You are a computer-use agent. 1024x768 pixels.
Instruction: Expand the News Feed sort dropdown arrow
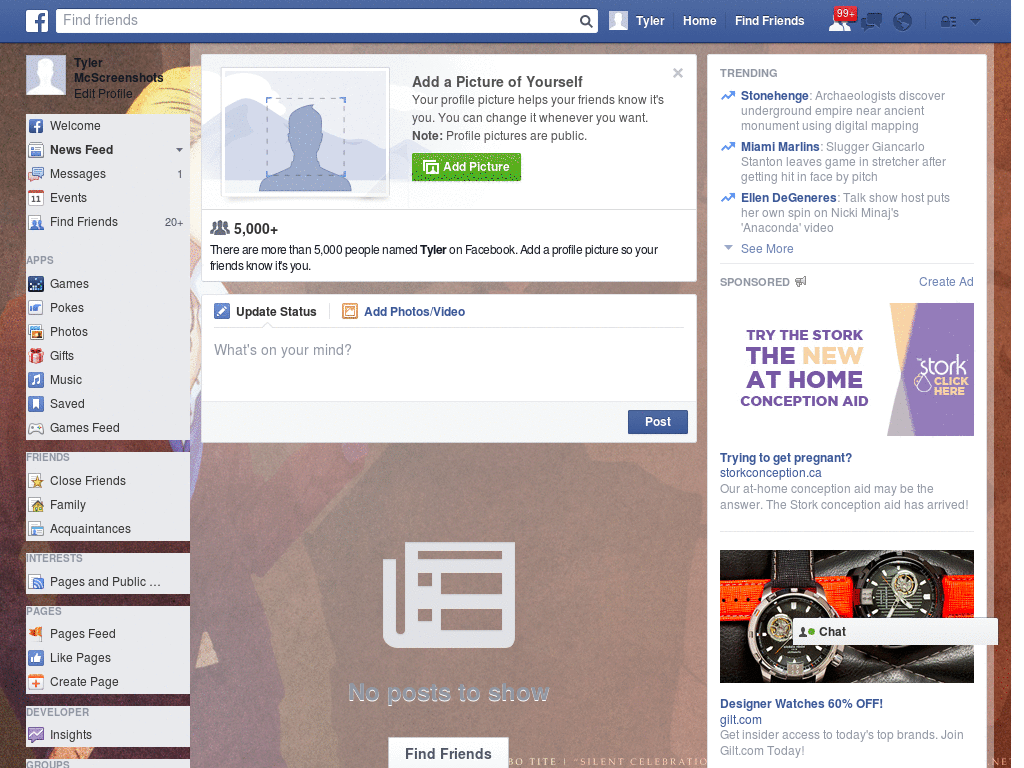point(179,150)
